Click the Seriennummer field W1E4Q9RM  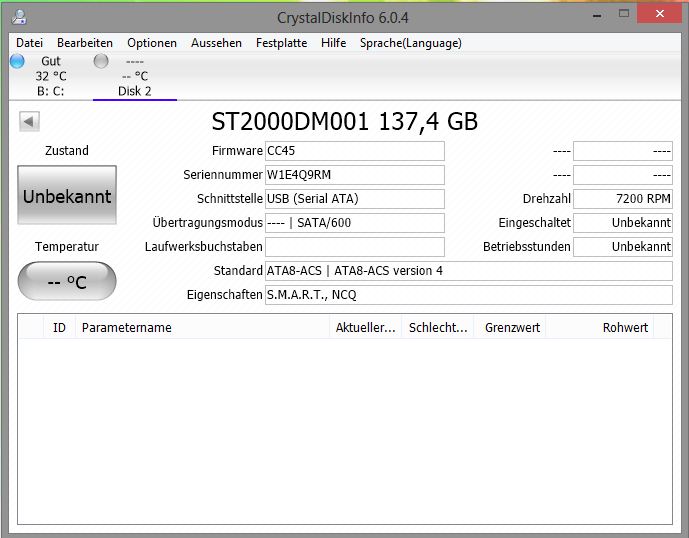355,175
